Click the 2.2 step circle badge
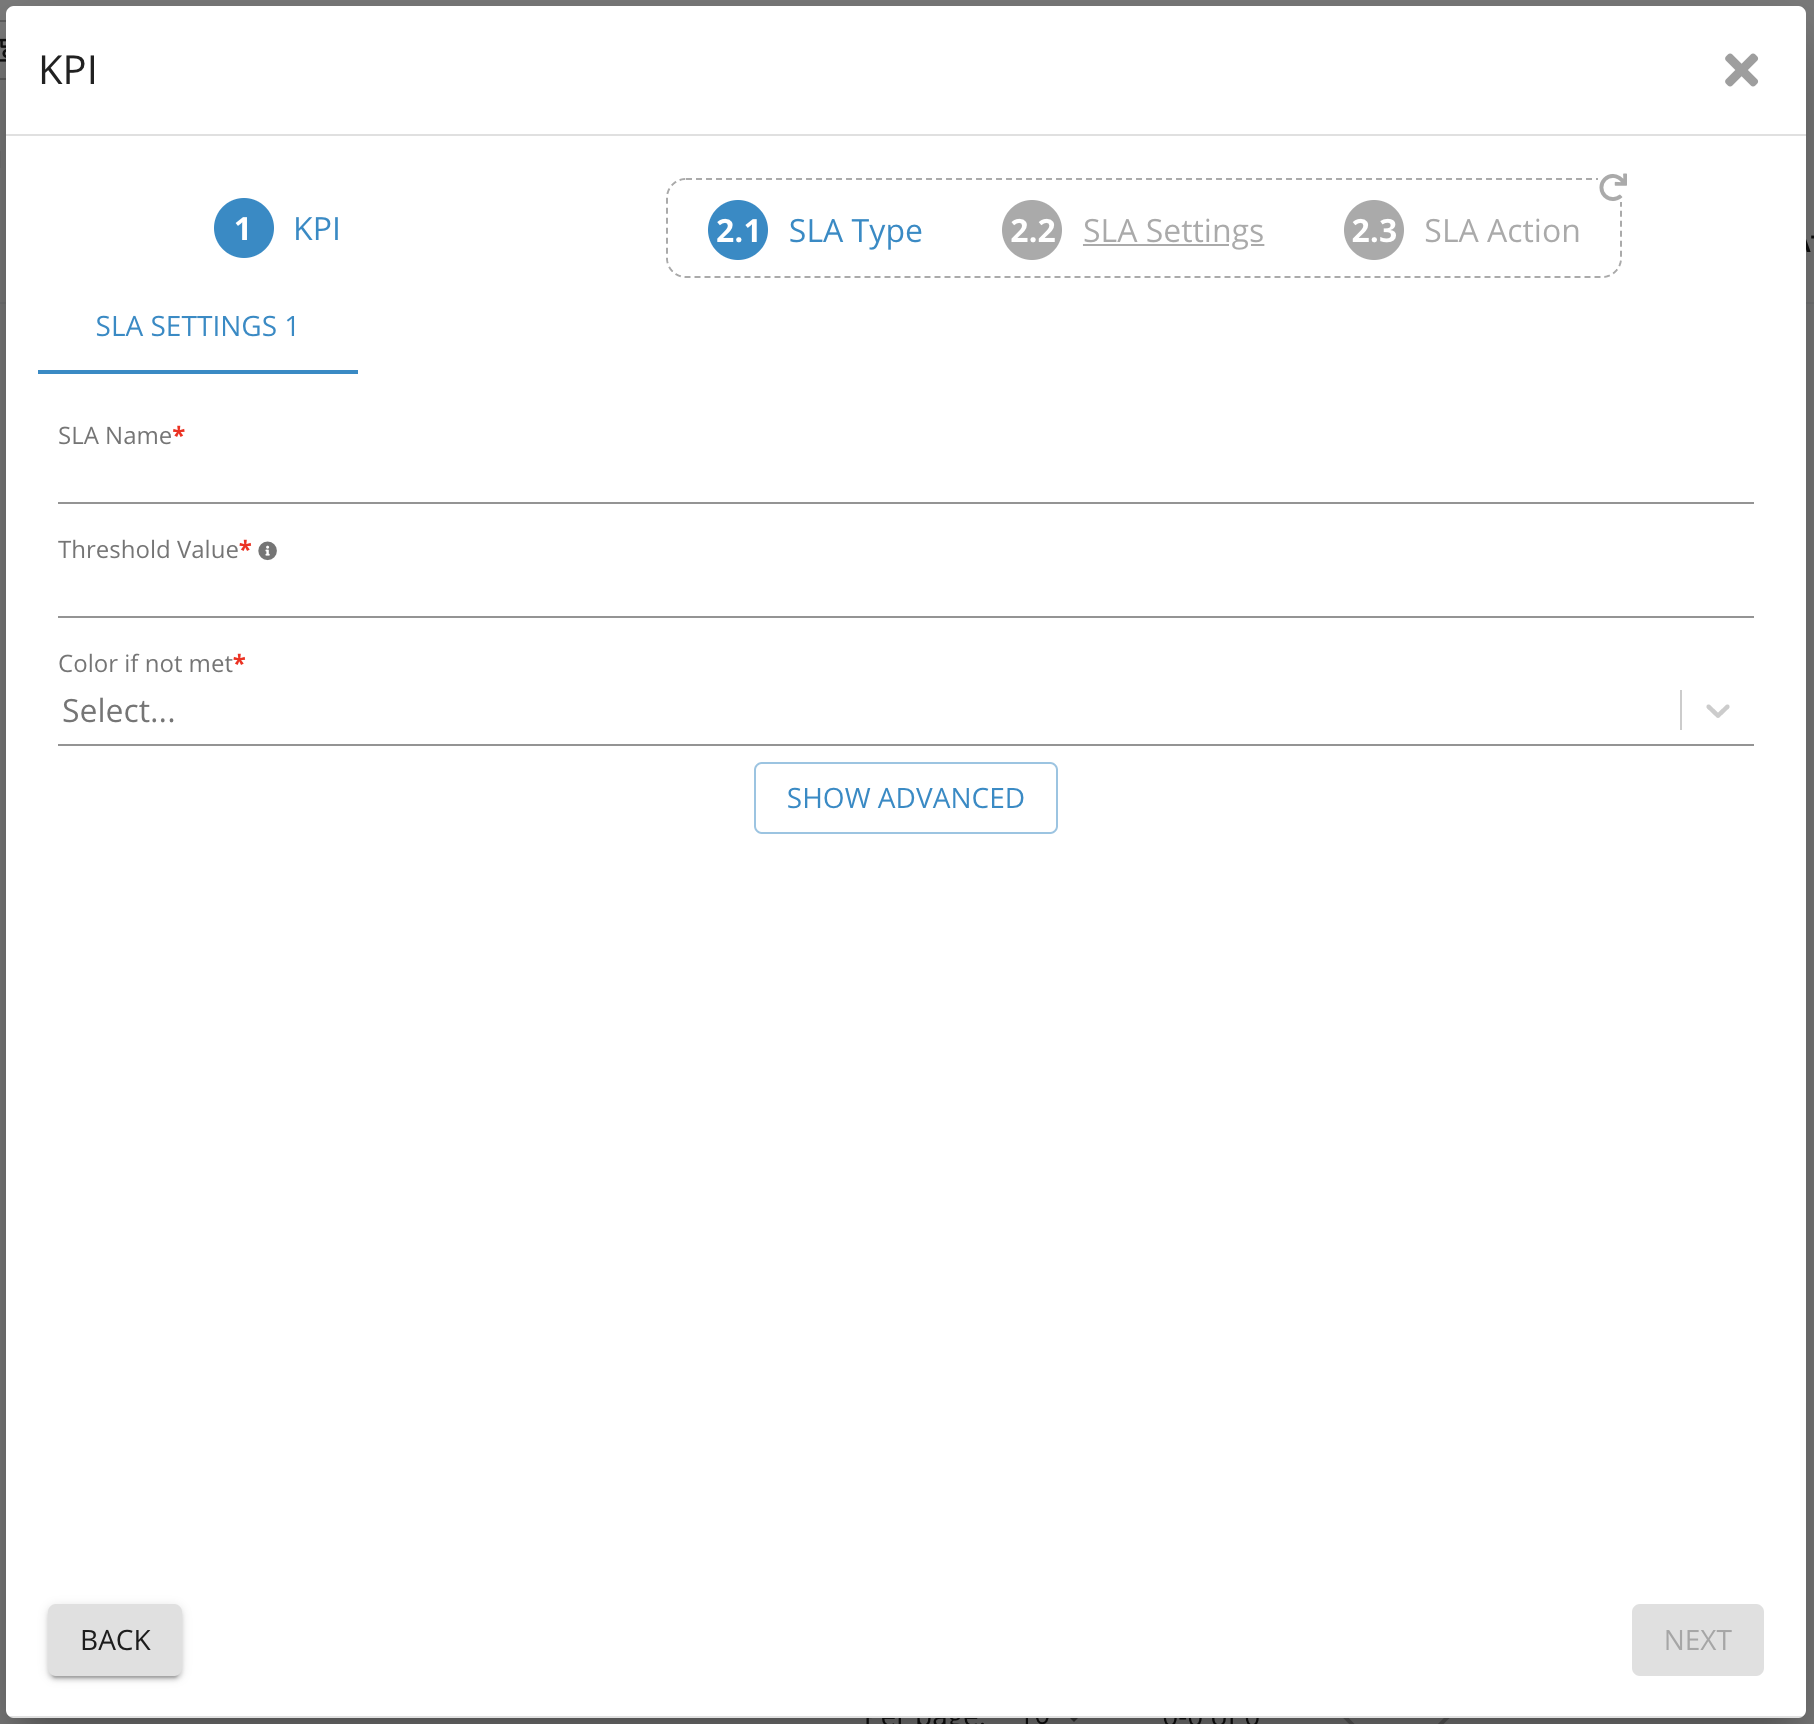Viewport: 1814px width, 1724px height. tap(1031, 231)
